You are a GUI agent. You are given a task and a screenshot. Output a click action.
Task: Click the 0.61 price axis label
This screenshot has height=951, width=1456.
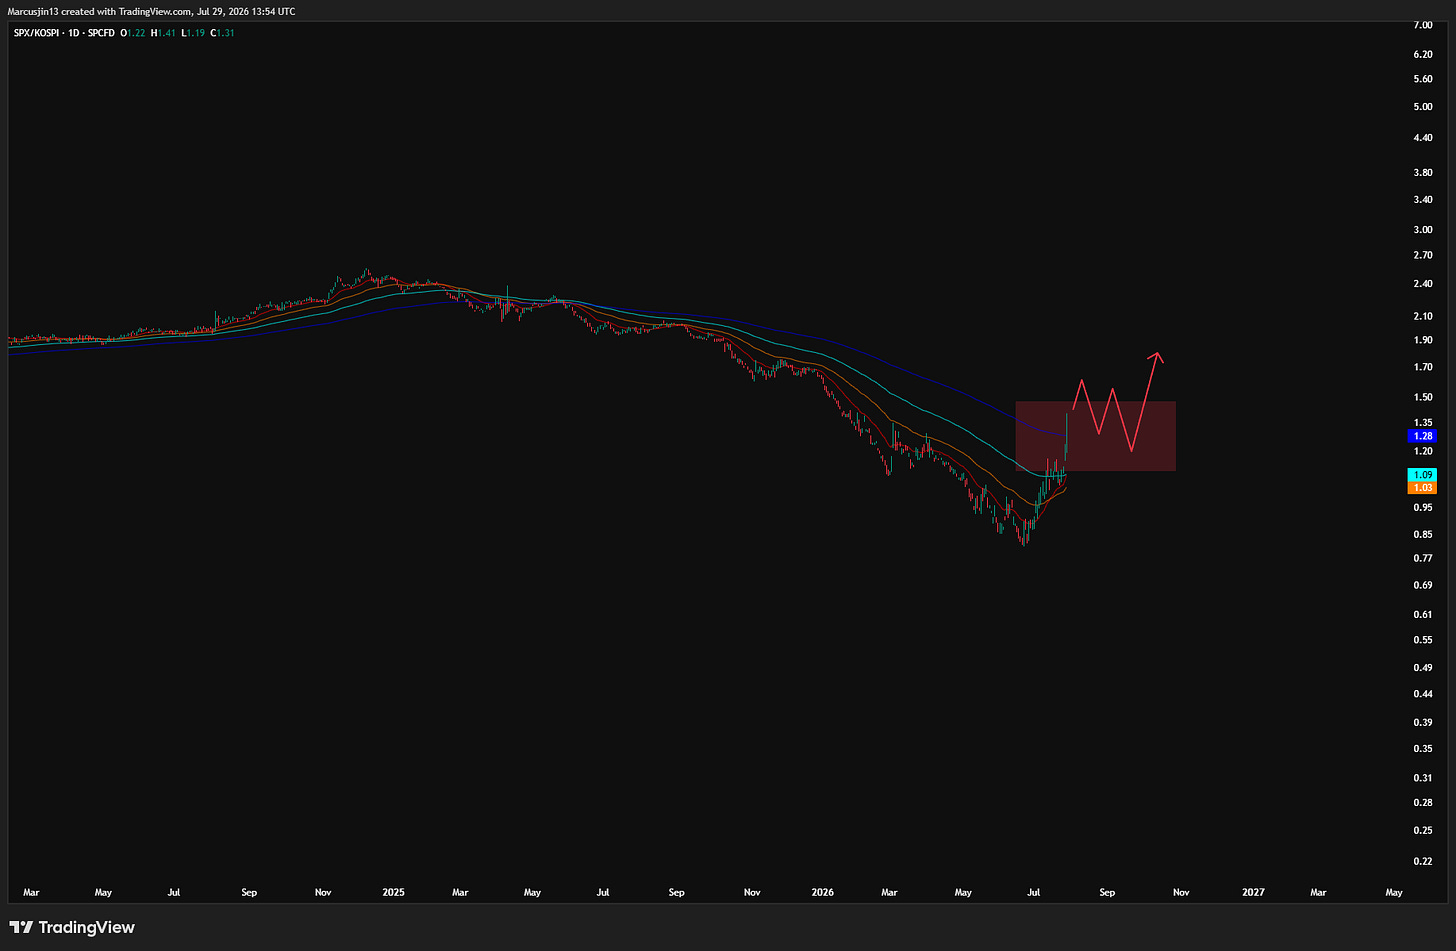[x=1422, y=614]
